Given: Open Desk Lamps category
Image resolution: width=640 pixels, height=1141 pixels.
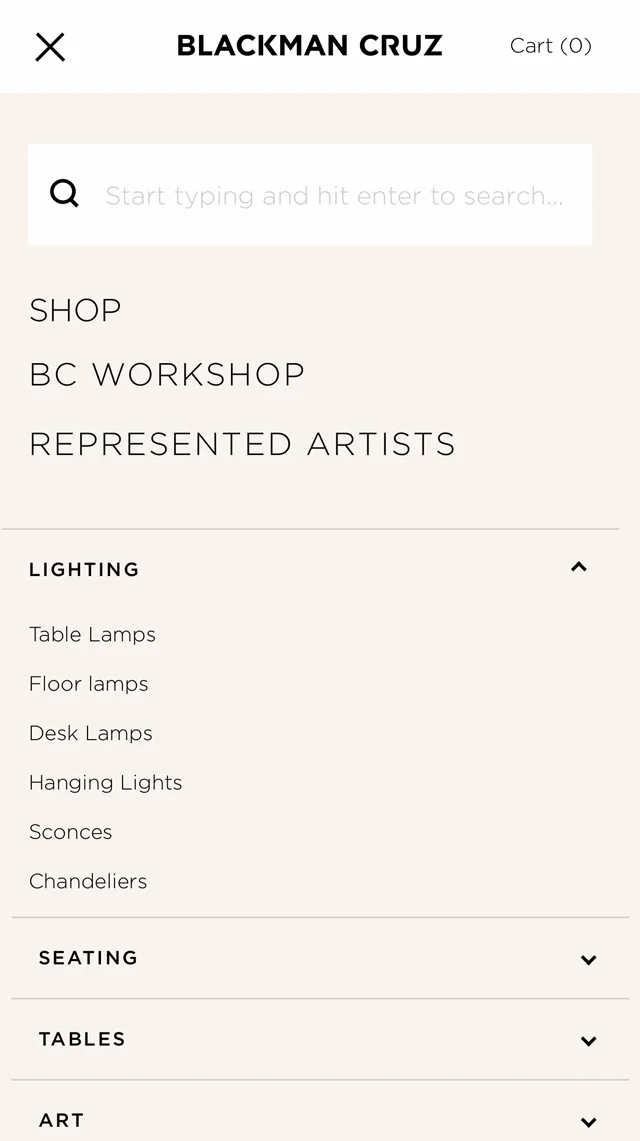Looking at the screenshot, I should (91, 733).
